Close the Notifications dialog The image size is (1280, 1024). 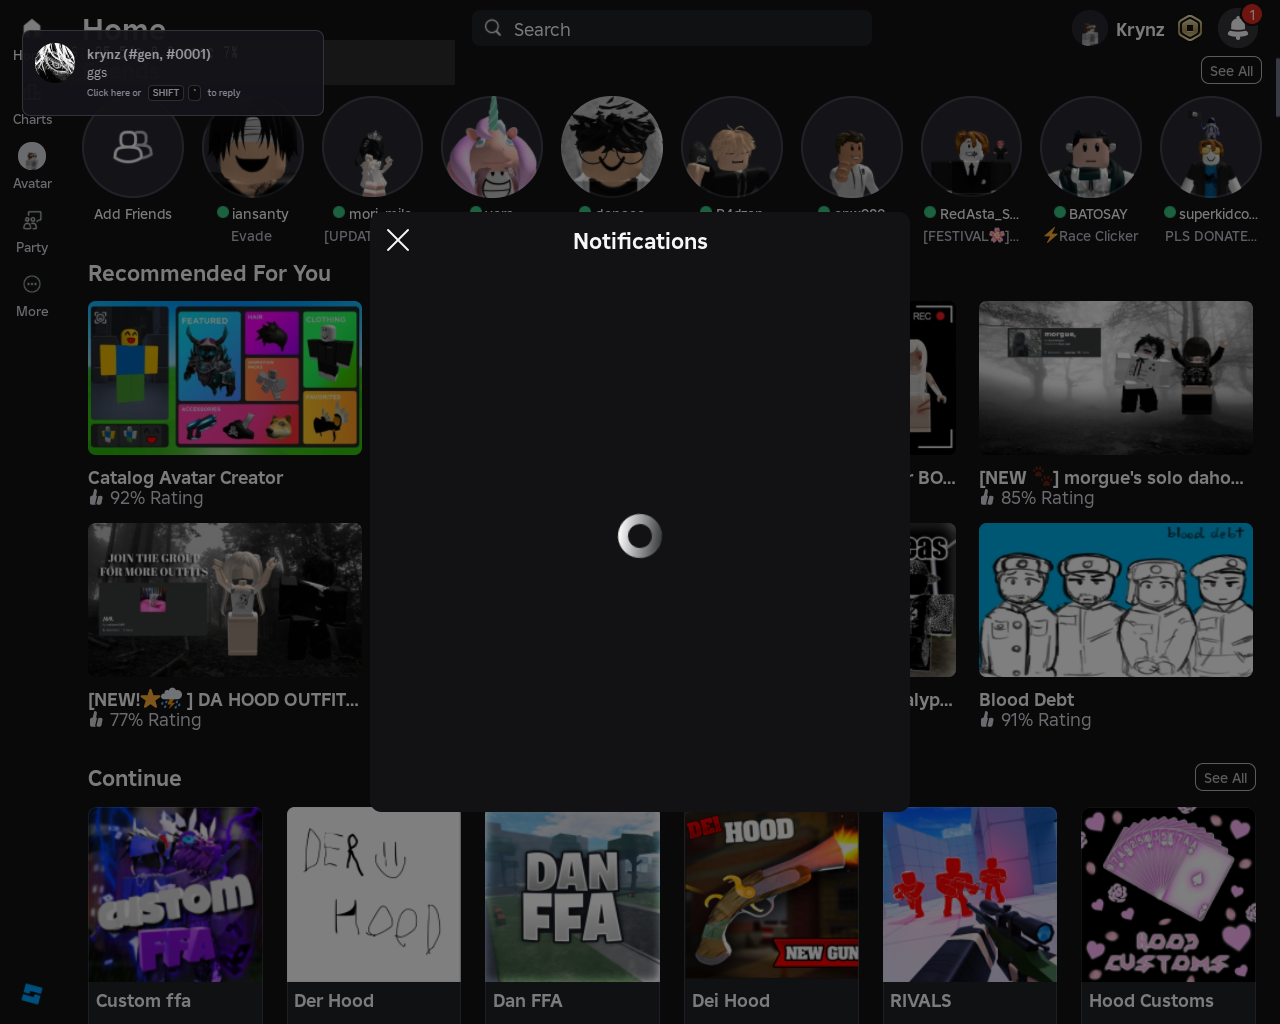398,240
